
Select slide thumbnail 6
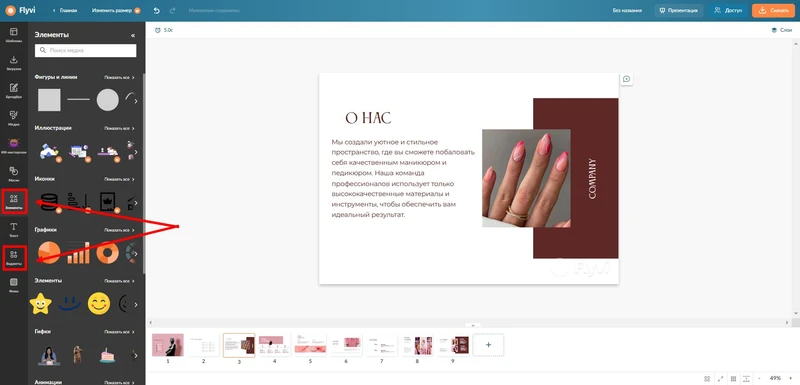[x=346, y=345]
